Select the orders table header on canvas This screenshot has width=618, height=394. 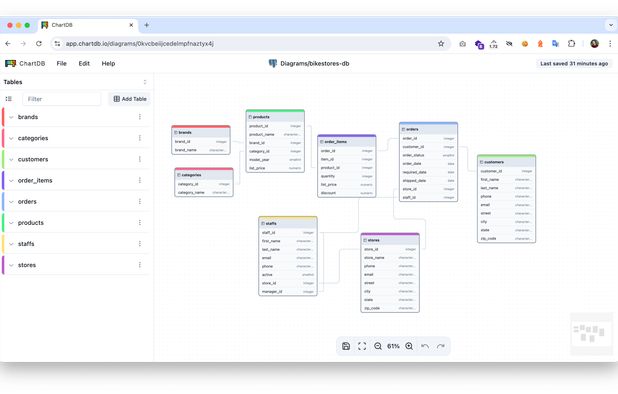click(428, 129)
